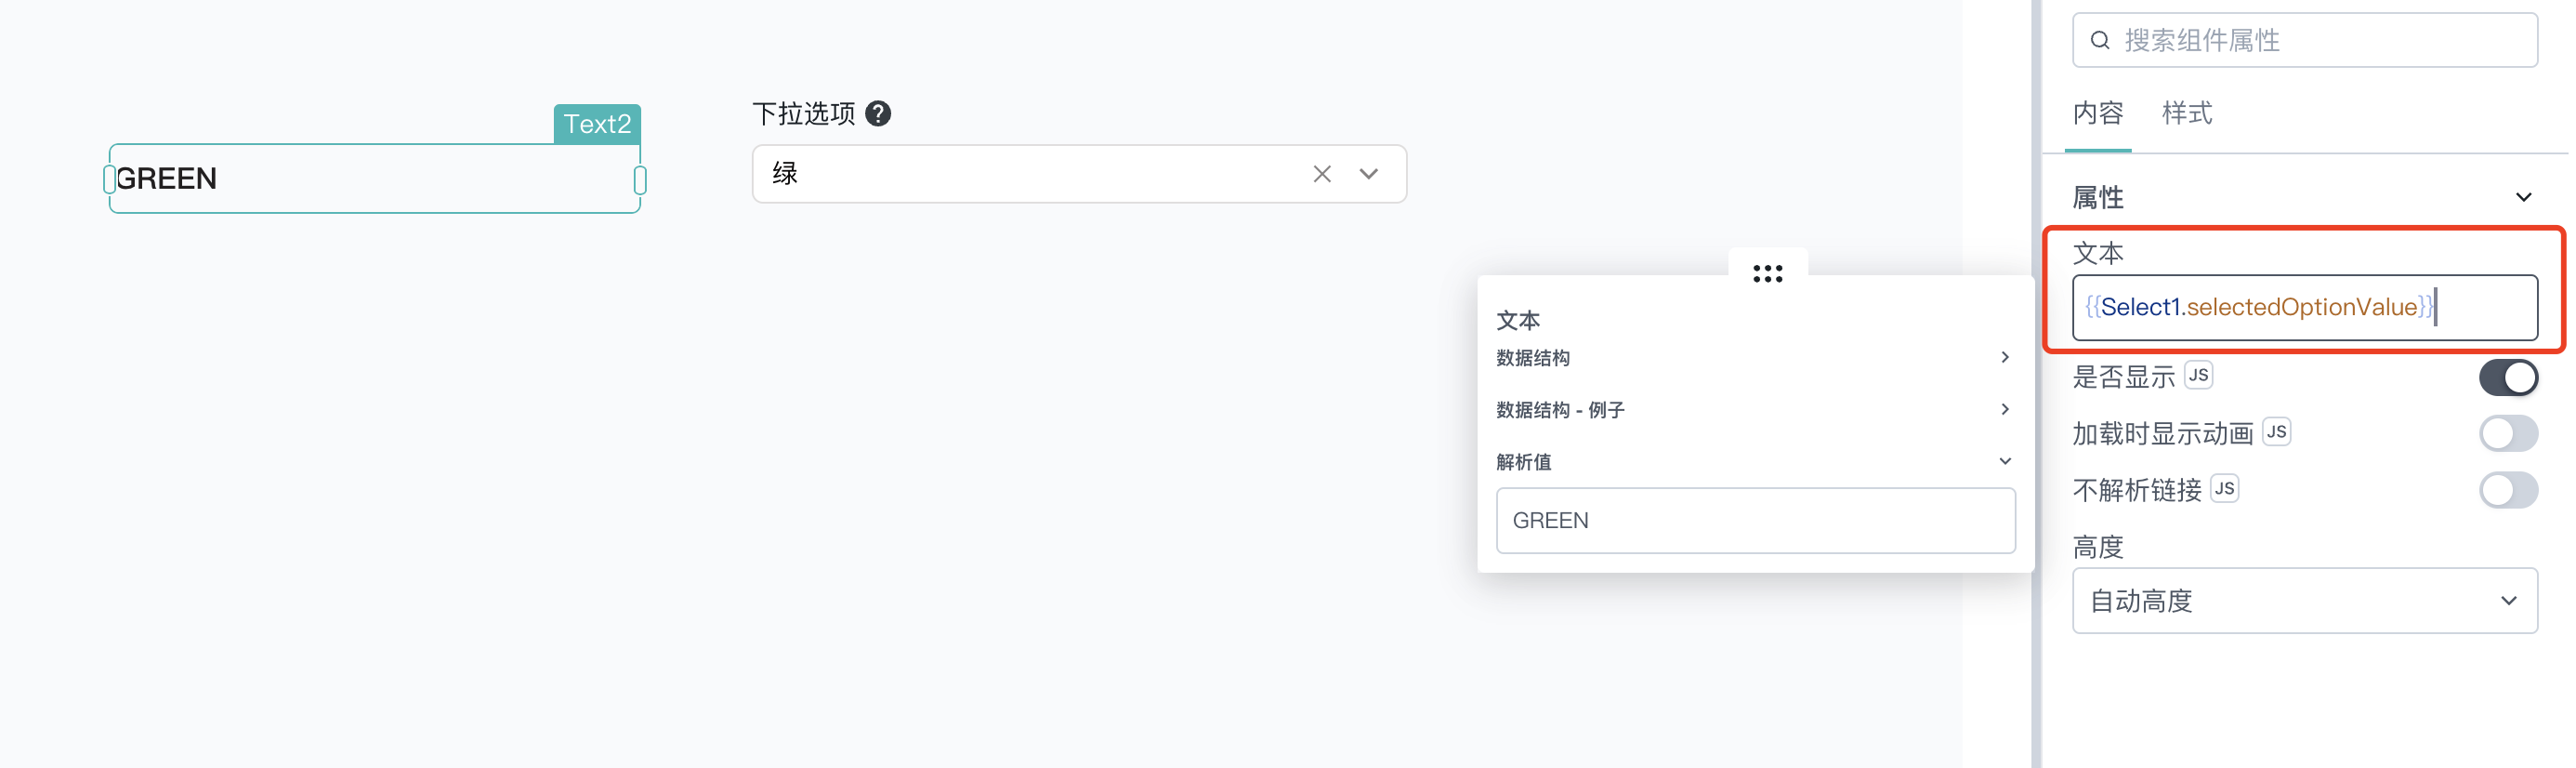Click the JS icon next to 是否显示
Screen dimensions: 2576x768
pyautogui.click(x=2198, y=375)
